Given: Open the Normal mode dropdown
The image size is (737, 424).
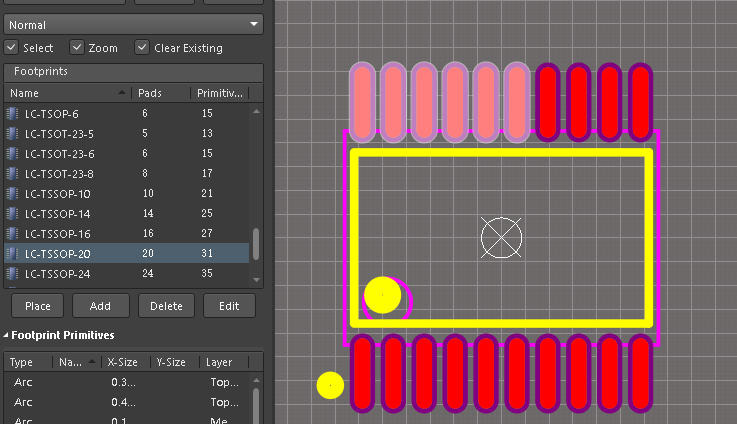Looking at the screenshot, I should point(133,24).
